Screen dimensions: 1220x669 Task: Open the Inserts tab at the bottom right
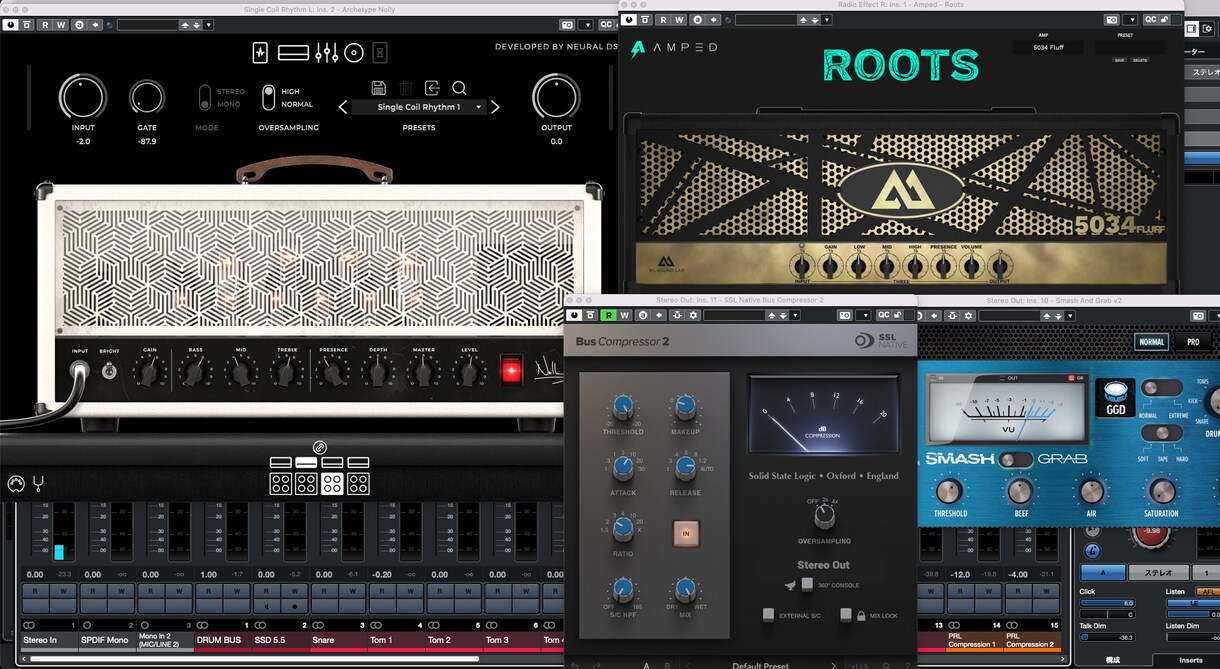point(1191,660)
